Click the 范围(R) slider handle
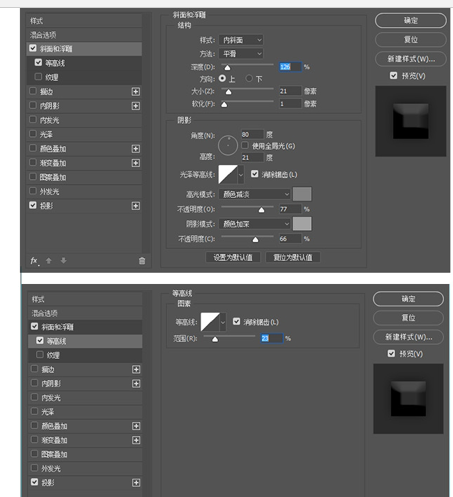 pos(215,339)
